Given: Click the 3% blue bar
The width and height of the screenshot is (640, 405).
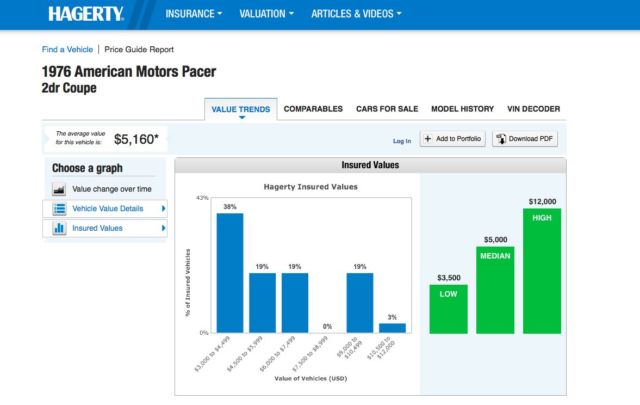Looking at the screenshot, I should pos(392,328).
